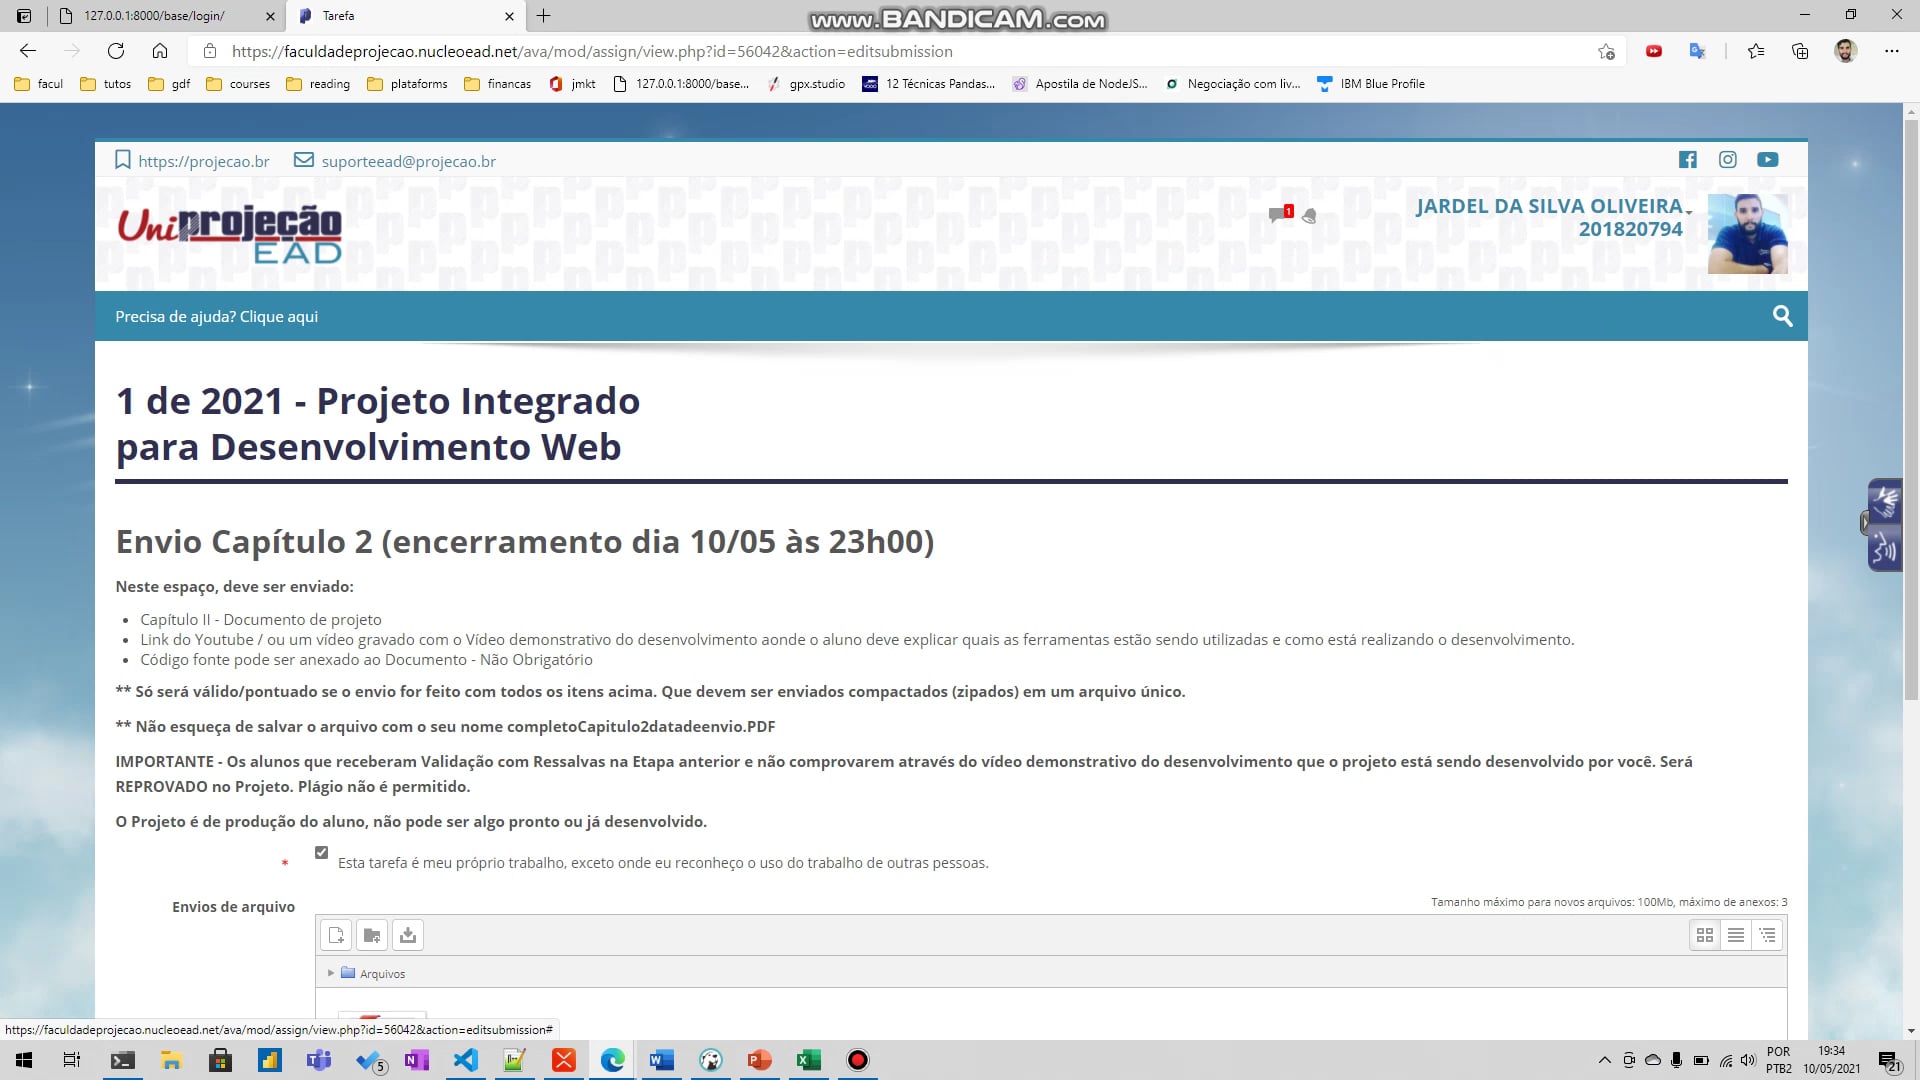Open the notifications bell icon
This screenshot has width=1920, height=1080.
pos(1309,216)
